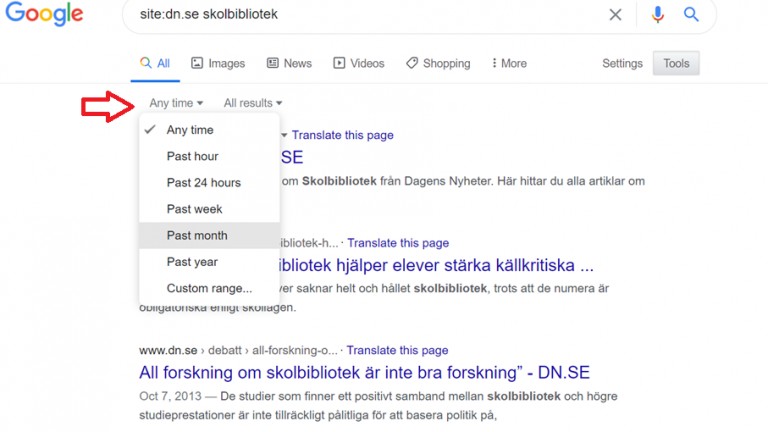Toggle the Tools button

676,63
